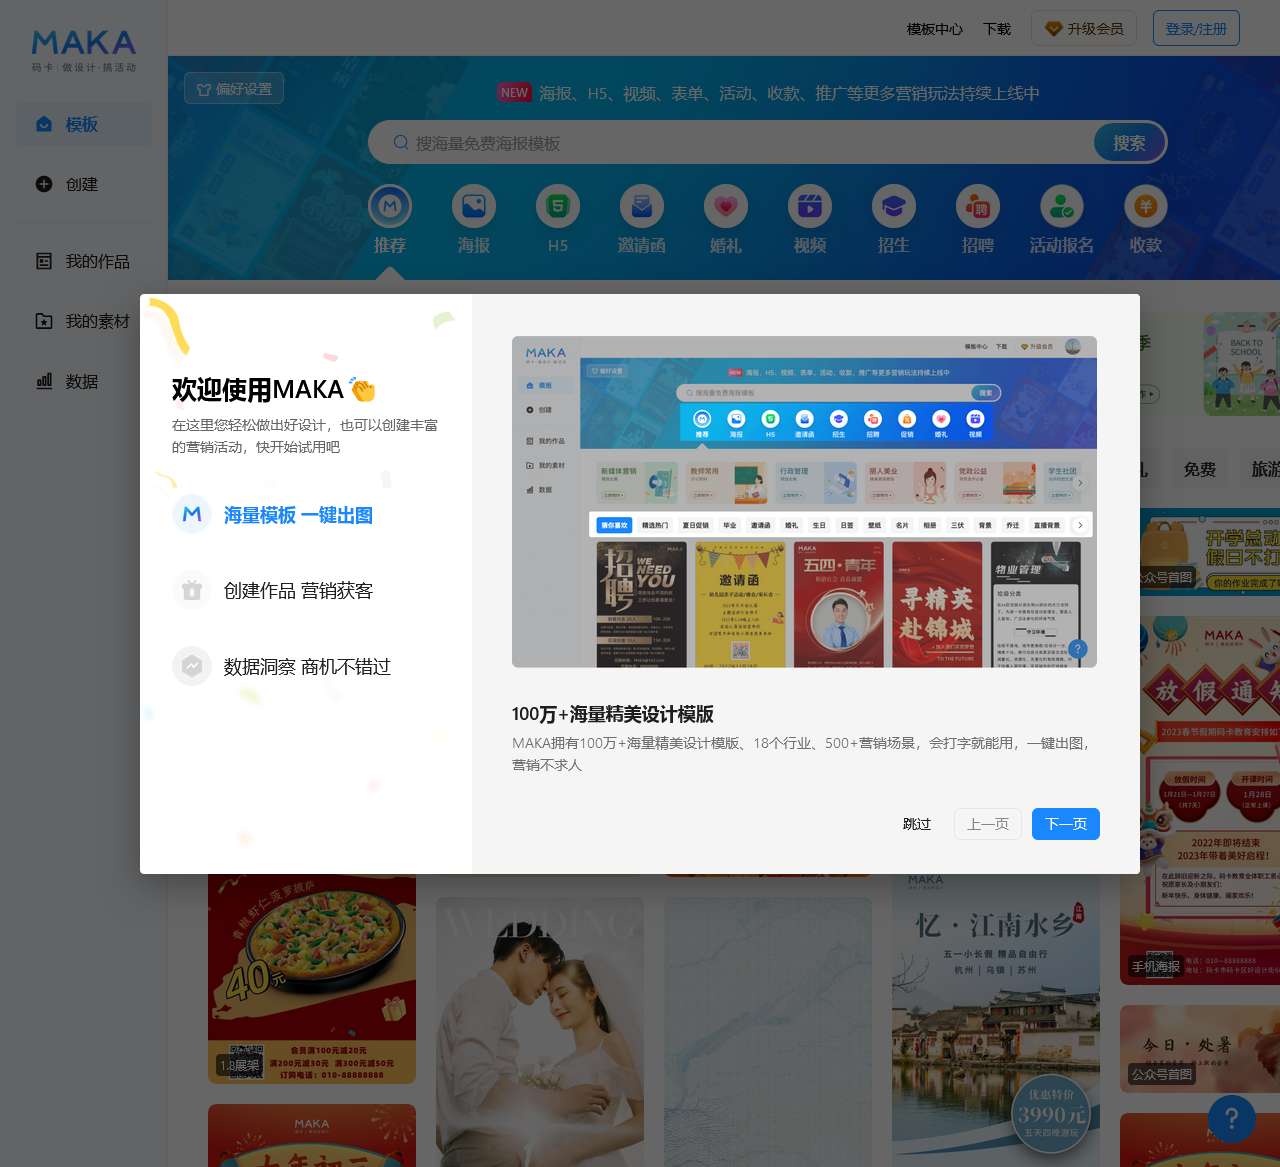Click the onboarding preview screenshot image
This screenshot has height=1167, width=1280.
pyautogui.click(x=804, y=502)
